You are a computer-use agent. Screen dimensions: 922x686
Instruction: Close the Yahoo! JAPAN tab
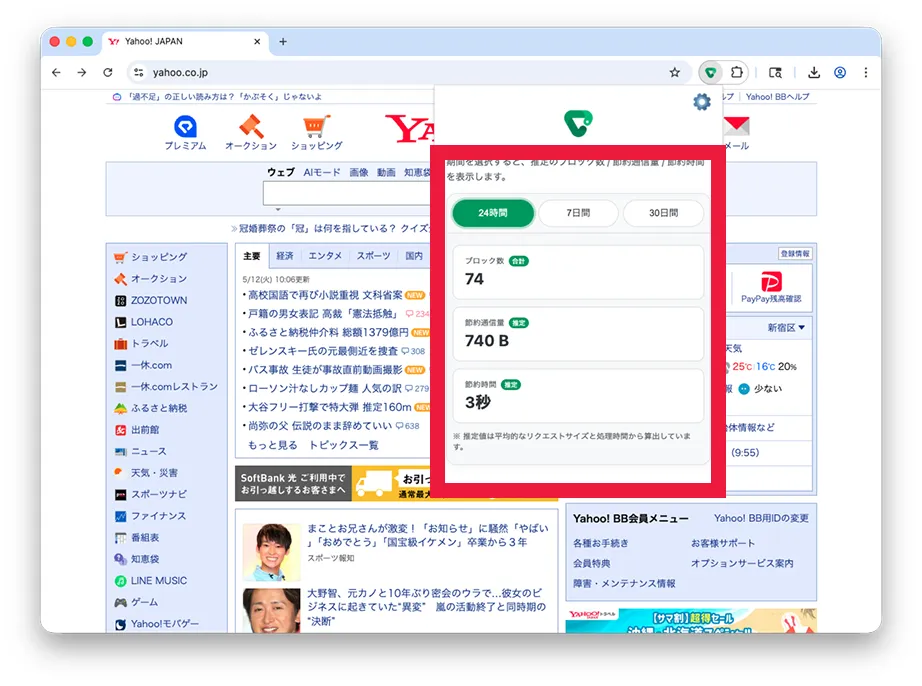click(257, 42)
